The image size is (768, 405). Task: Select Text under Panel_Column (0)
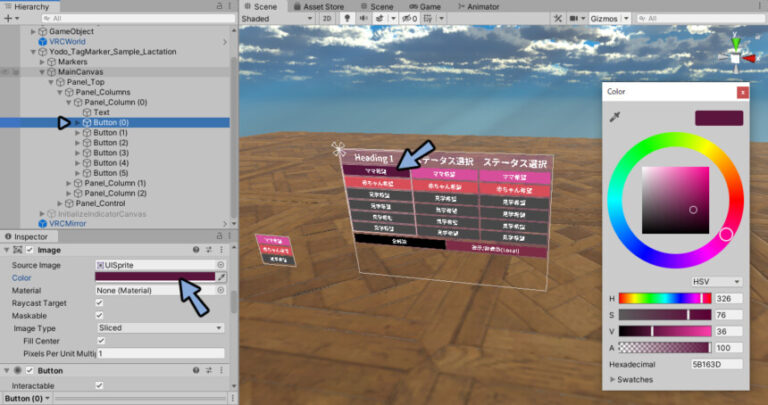pos(101,112)
